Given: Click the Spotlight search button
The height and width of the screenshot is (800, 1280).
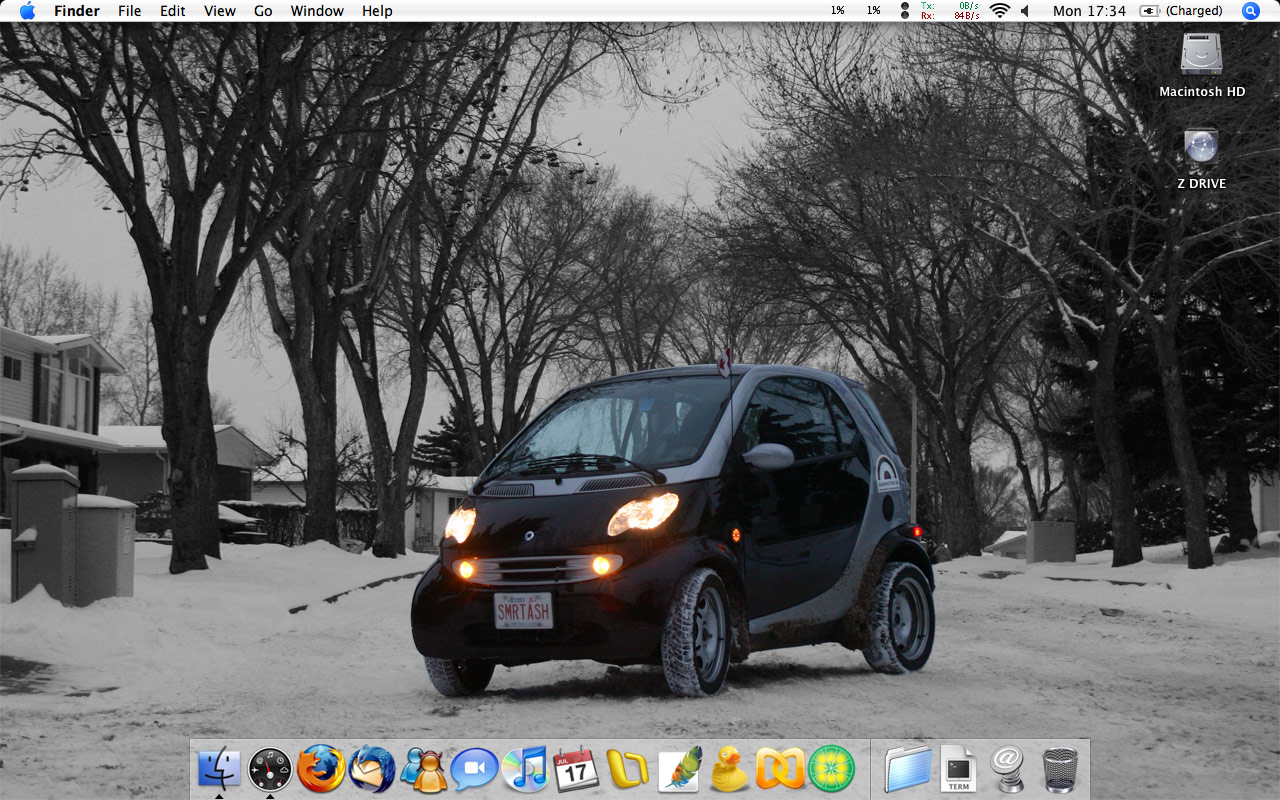Looking at the screenshot, I should click(1250, 11).
